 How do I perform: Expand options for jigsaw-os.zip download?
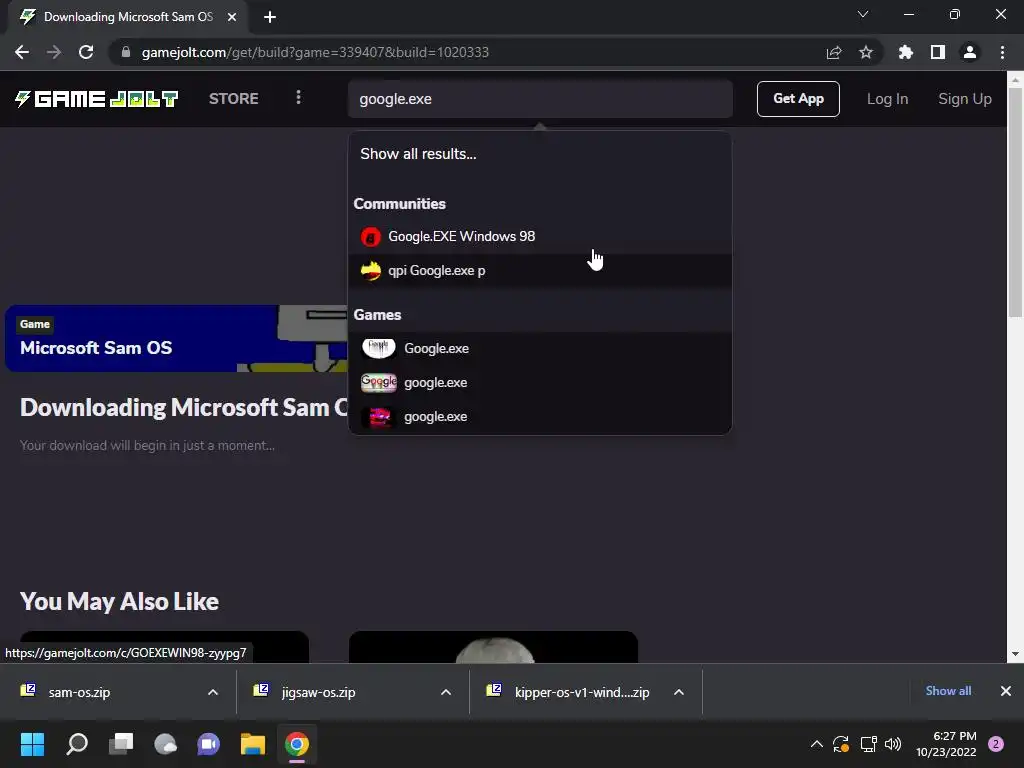pyautogui.click(x=446, y=692)
